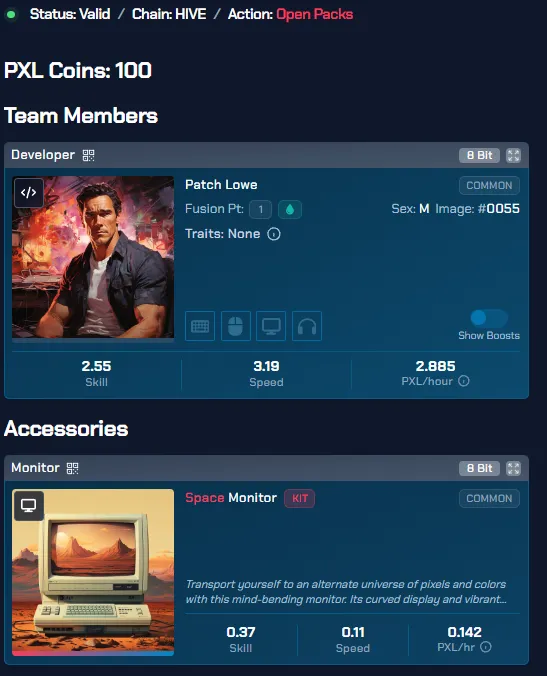Select the monitor accessory slot
Screen dimensions: 547x676
click(x=271, y=326)
